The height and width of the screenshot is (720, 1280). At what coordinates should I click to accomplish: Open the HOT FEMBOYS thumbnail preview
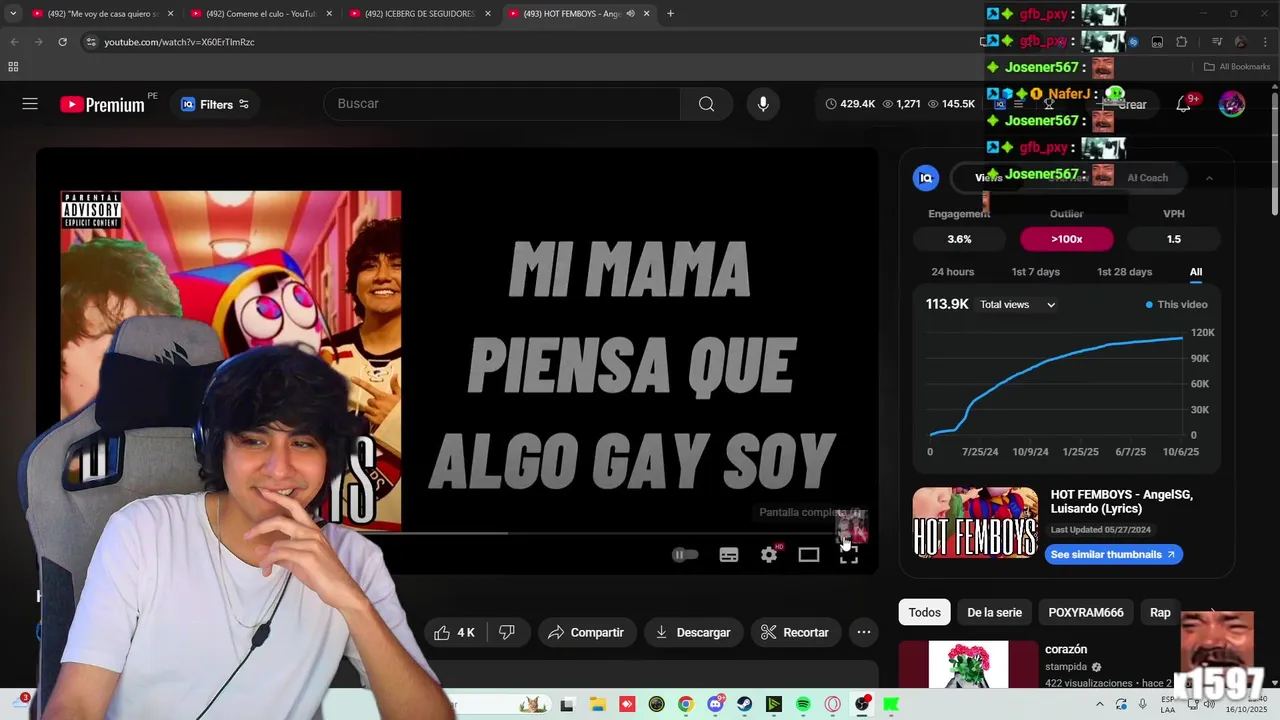pos(975,522)
